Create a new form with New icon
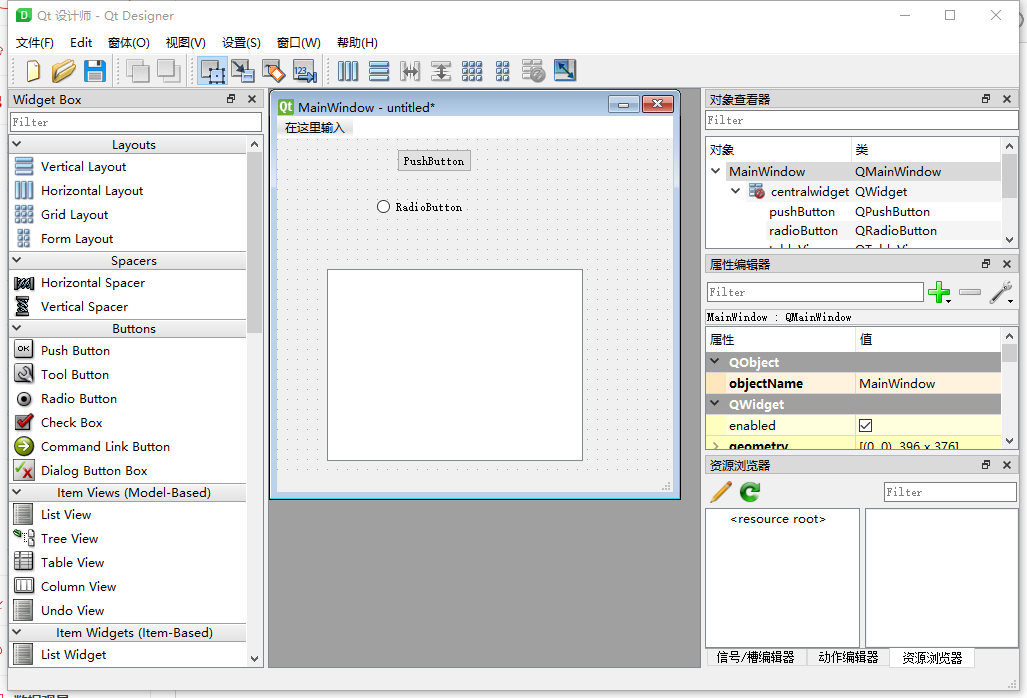Viewport: 1027px width, 698px height. pyautogui.click(x=33, y=71)
